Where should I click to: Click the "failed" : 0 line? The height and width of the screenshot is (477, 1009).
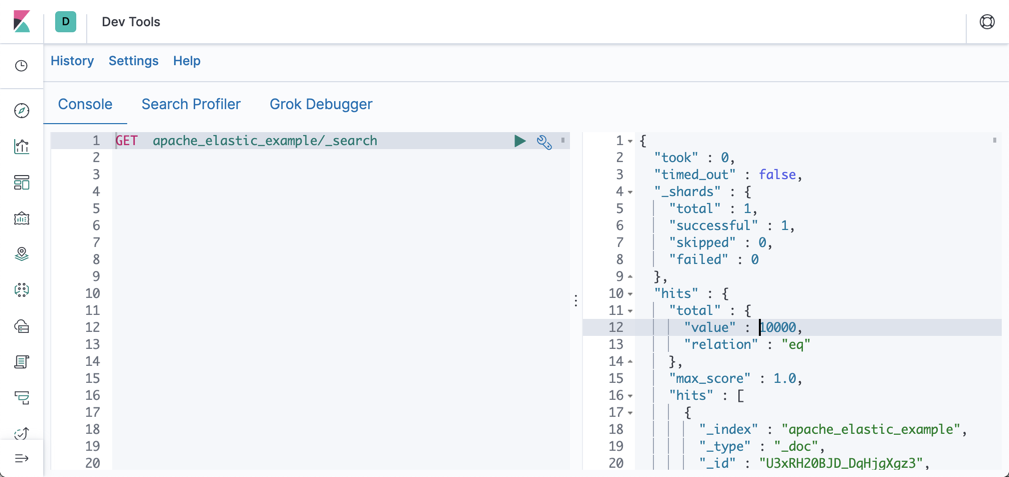pyautogui.click(x=714, y=259)
